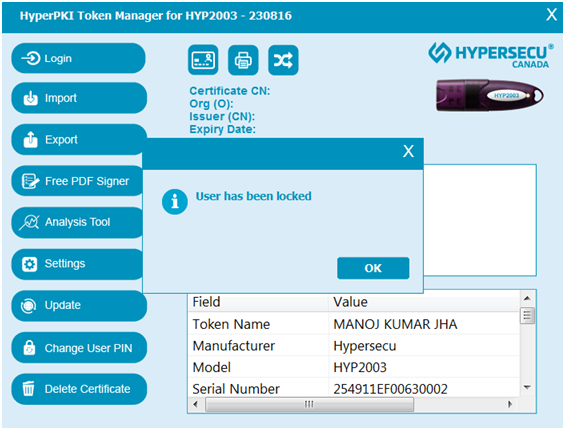Click the padlock icon on Change User PIN
The width and height of the screenshot is (565, 430).
pos(29,347)
